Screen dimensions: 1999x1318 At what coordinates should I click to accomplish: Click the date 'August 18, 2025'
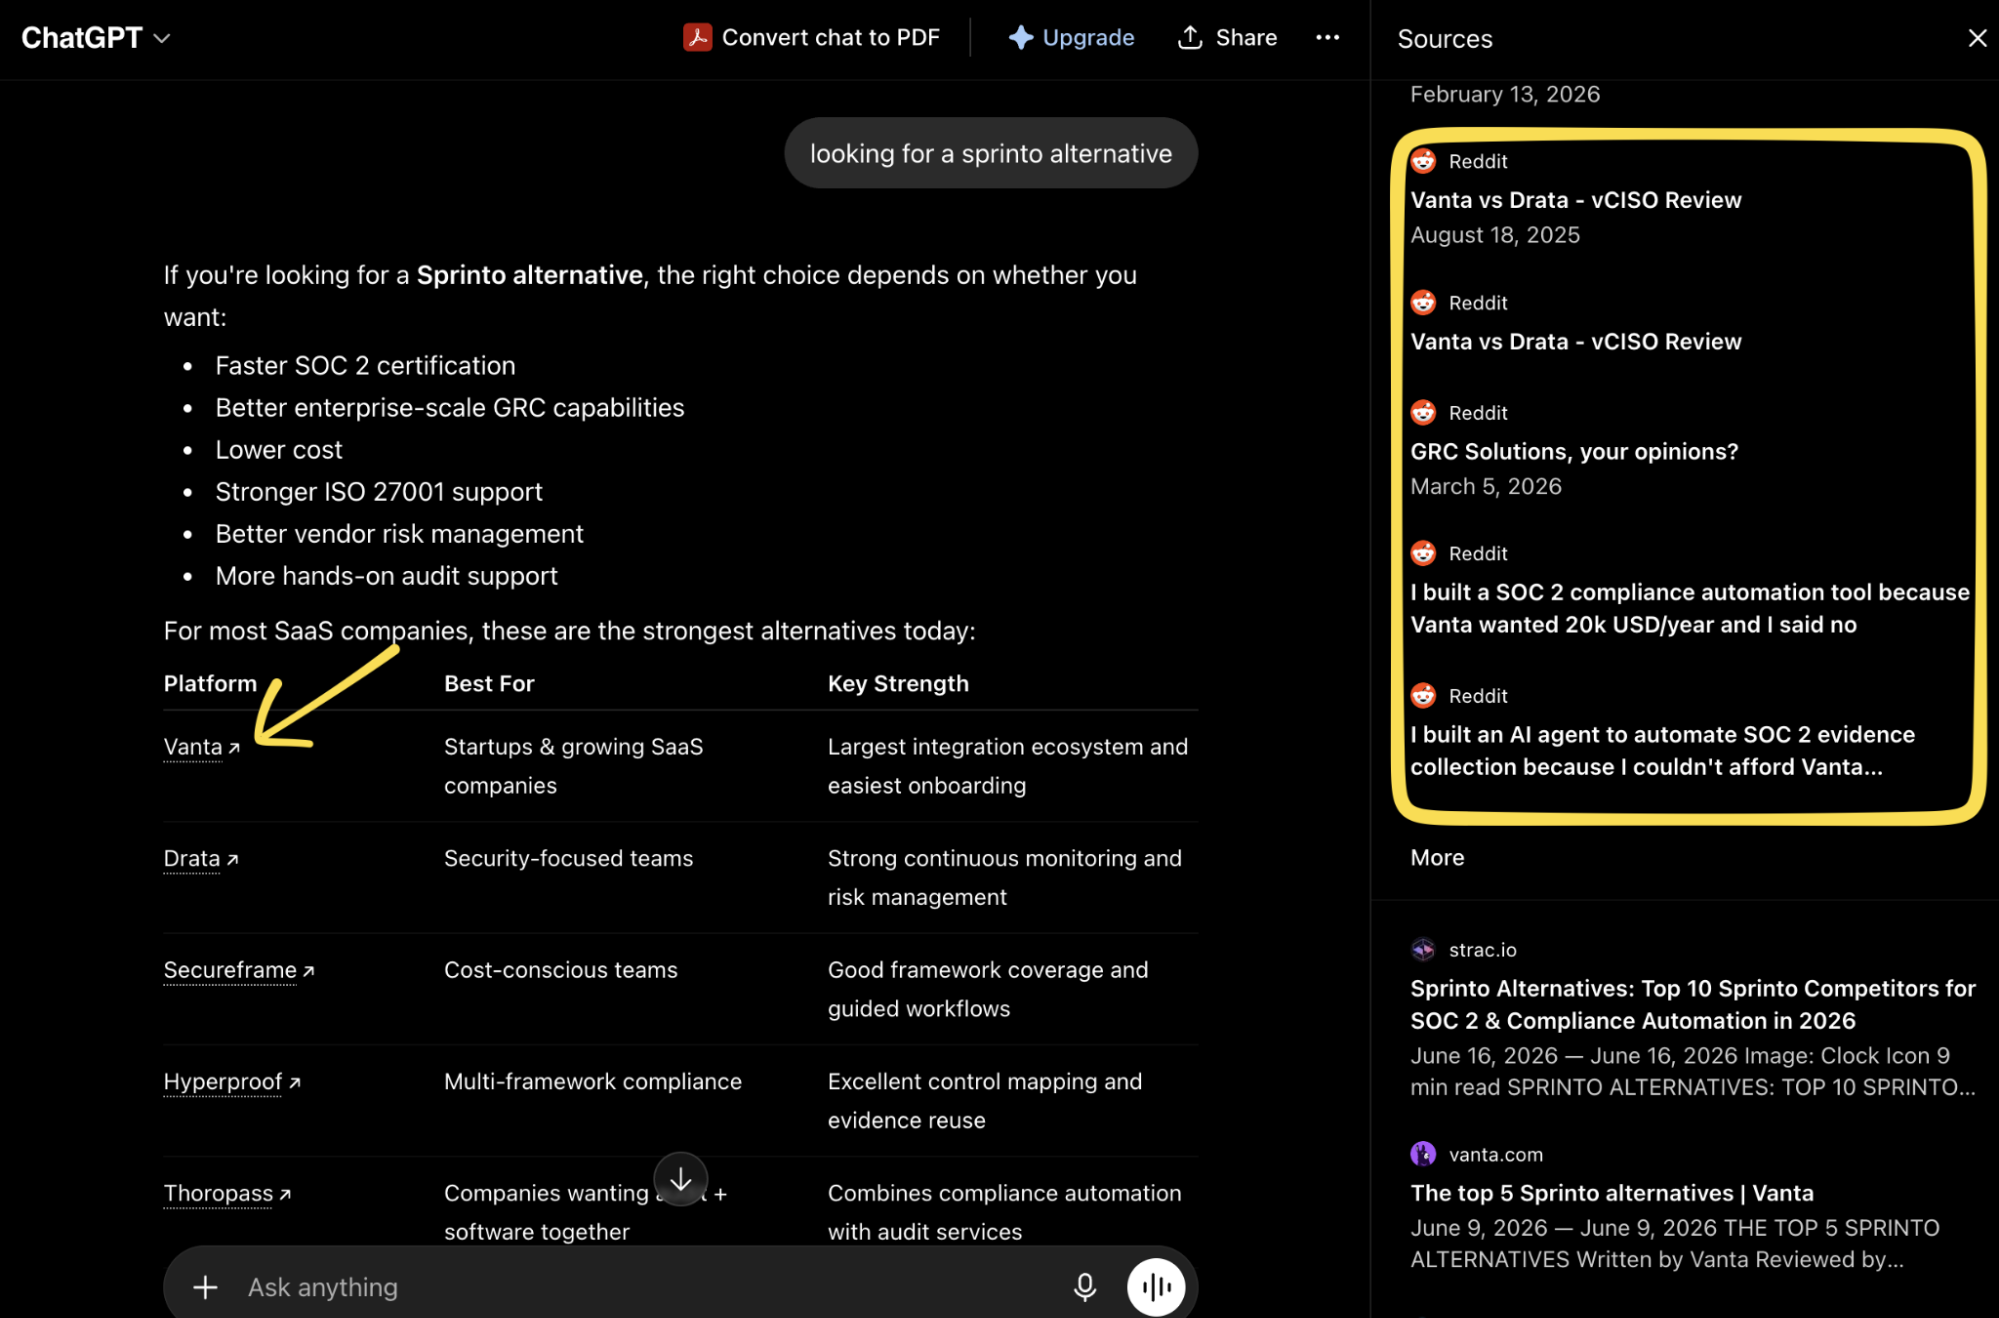point(1495,235)
